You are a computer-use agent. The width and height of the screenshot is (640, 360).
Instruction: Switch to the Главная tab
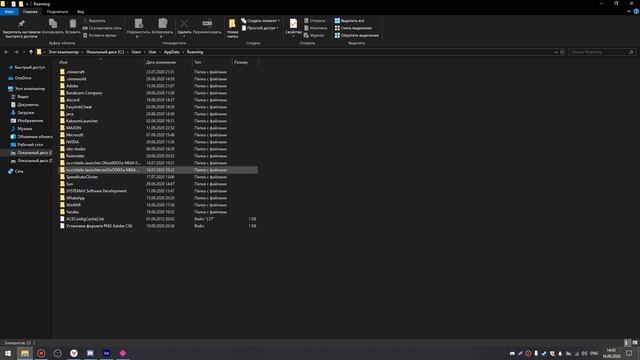pyautogui.click(x=30, y=12)
